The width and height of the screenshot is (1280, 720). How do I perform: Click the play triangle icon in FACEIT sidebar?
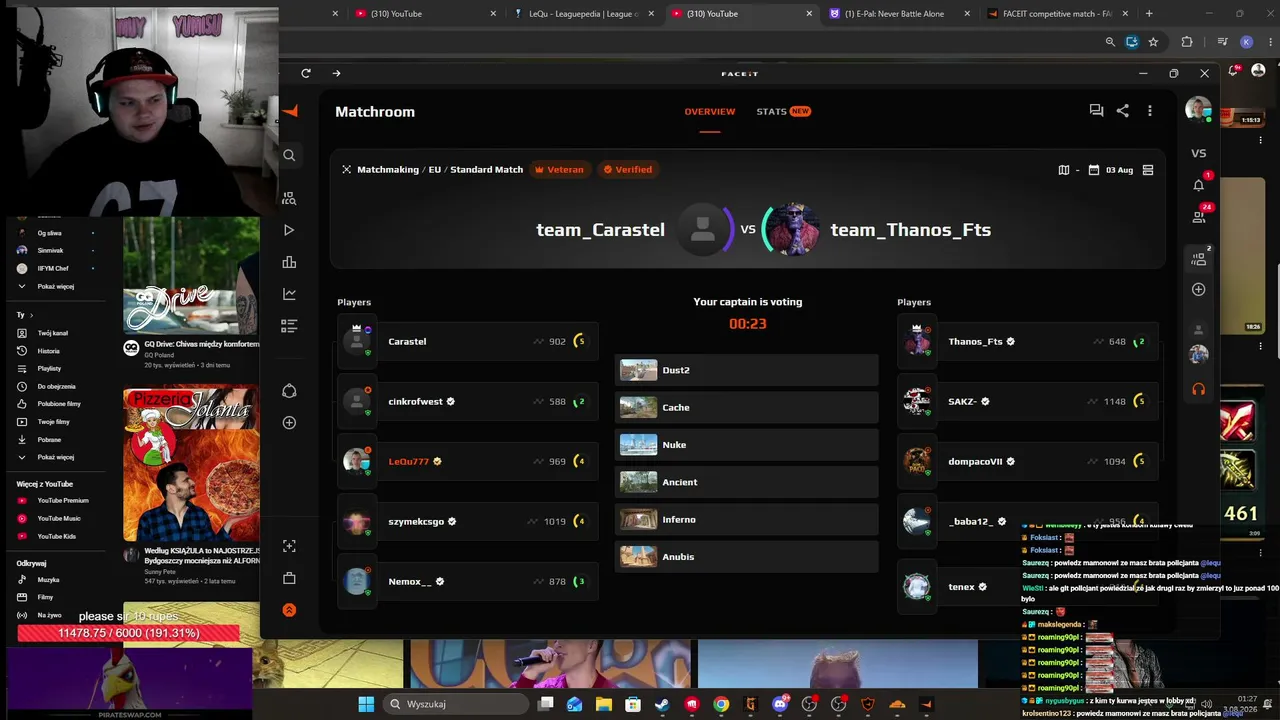(x=289, y=230)
